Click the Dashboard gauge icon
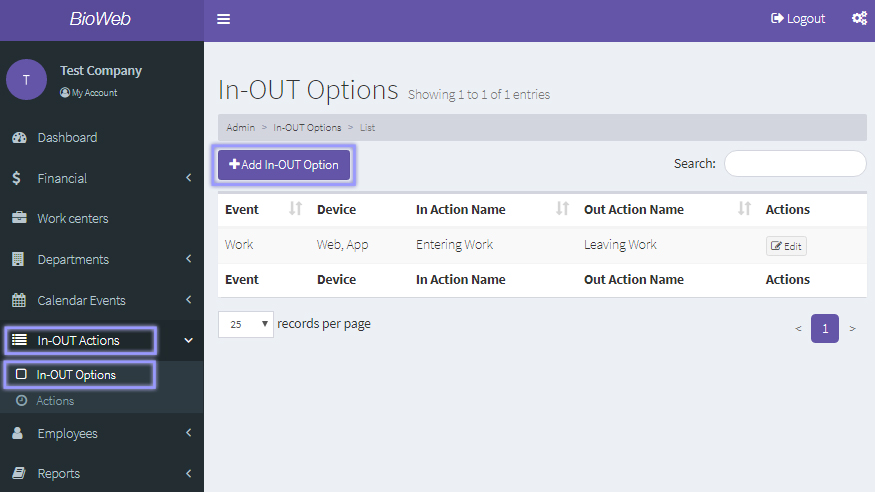The width and height of the screenshot is (875, 492). 18,138
